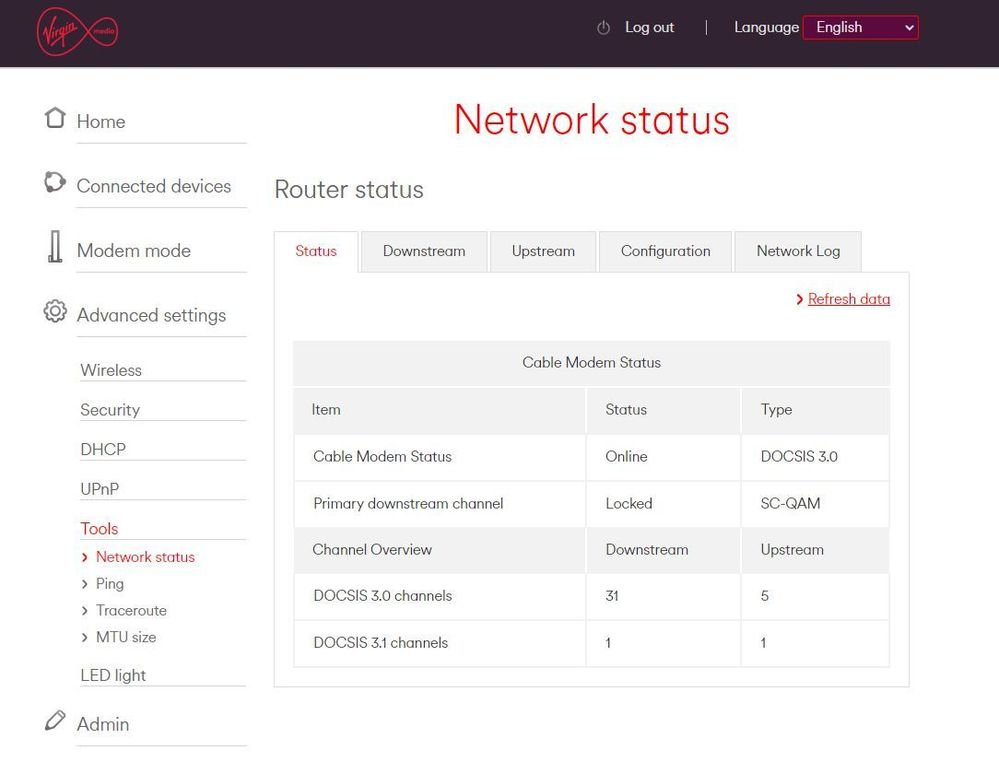Open Wireless settings
Image resolution: width=999 pixels, height=784 pixels.
point(111,370)
